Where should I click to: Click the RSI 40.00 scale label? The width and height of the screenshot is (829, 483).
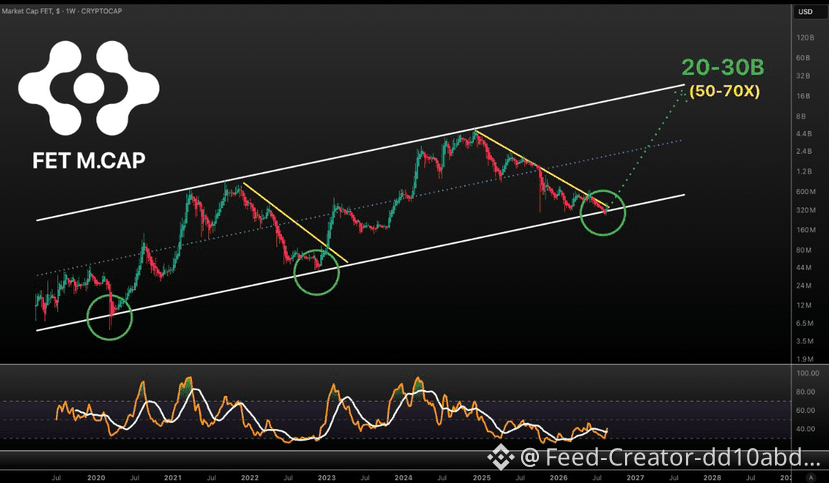pyautogui.click(x=805, y=429)
